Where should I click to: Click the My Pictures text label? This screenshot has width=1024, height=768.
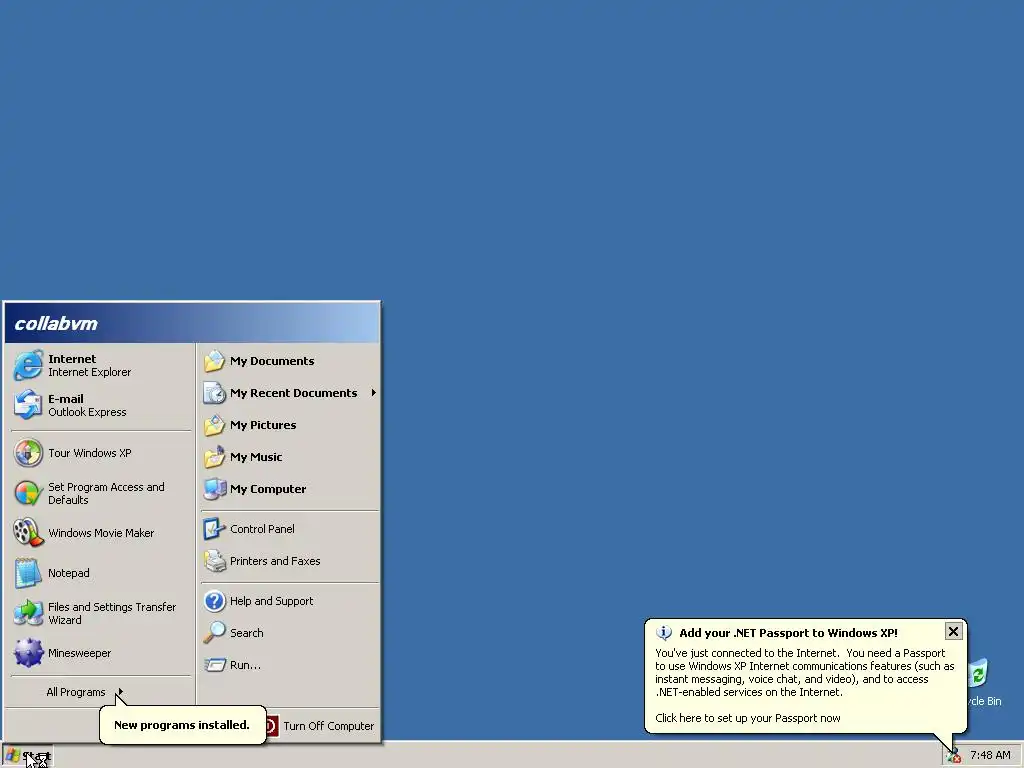click(263, 425)
